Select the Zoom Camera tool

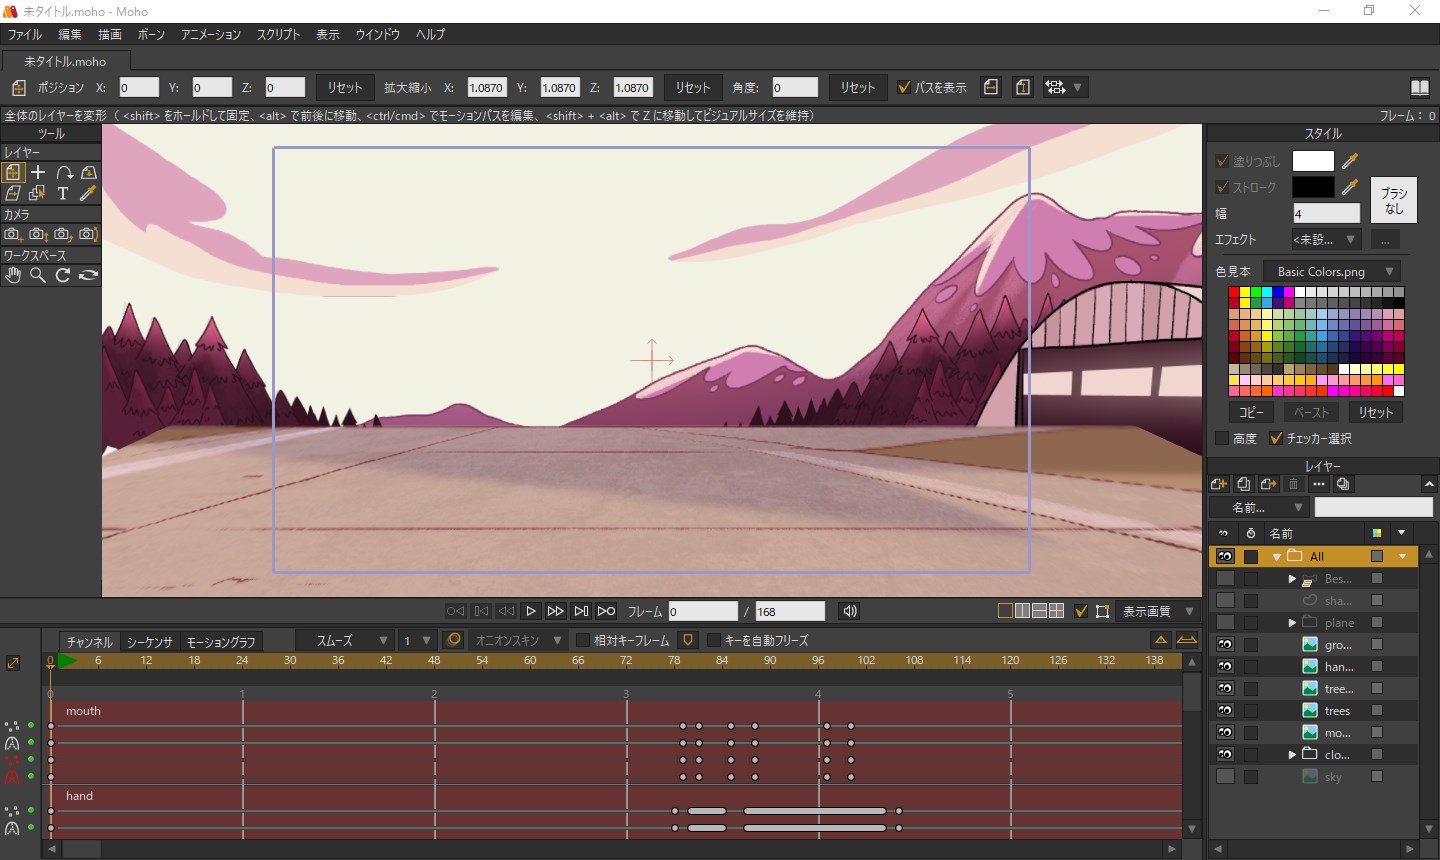pyautogui.click(x=38, y=234)
